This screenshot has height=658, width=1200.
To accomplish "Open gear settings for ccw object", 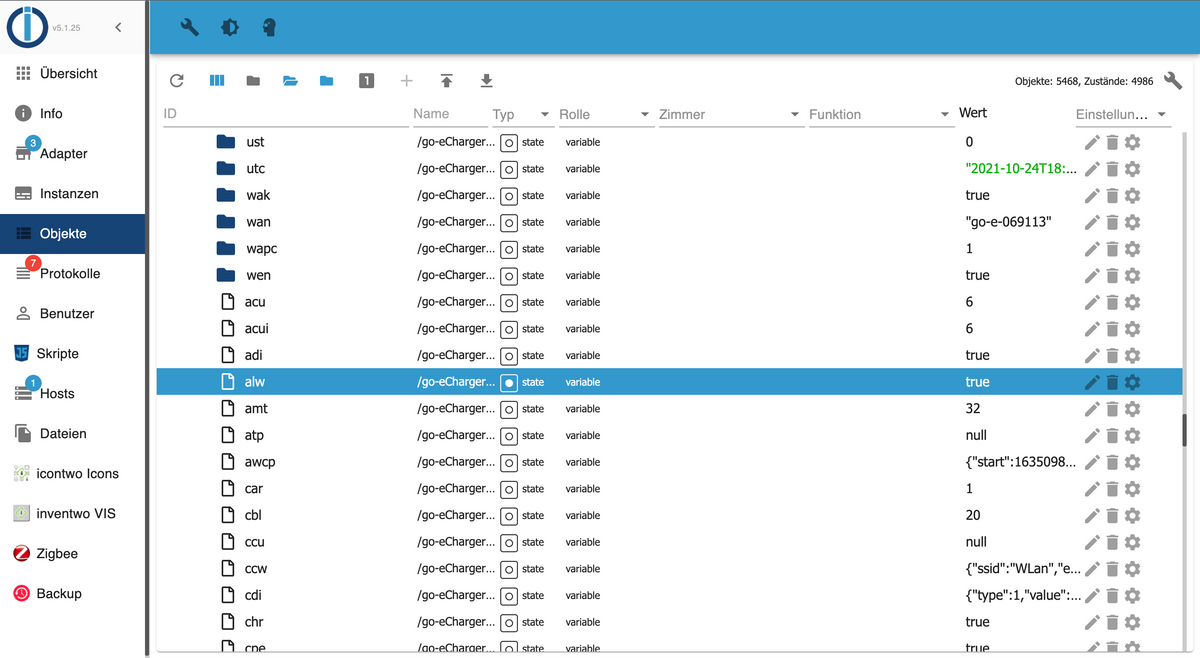I will [1132, 569].
